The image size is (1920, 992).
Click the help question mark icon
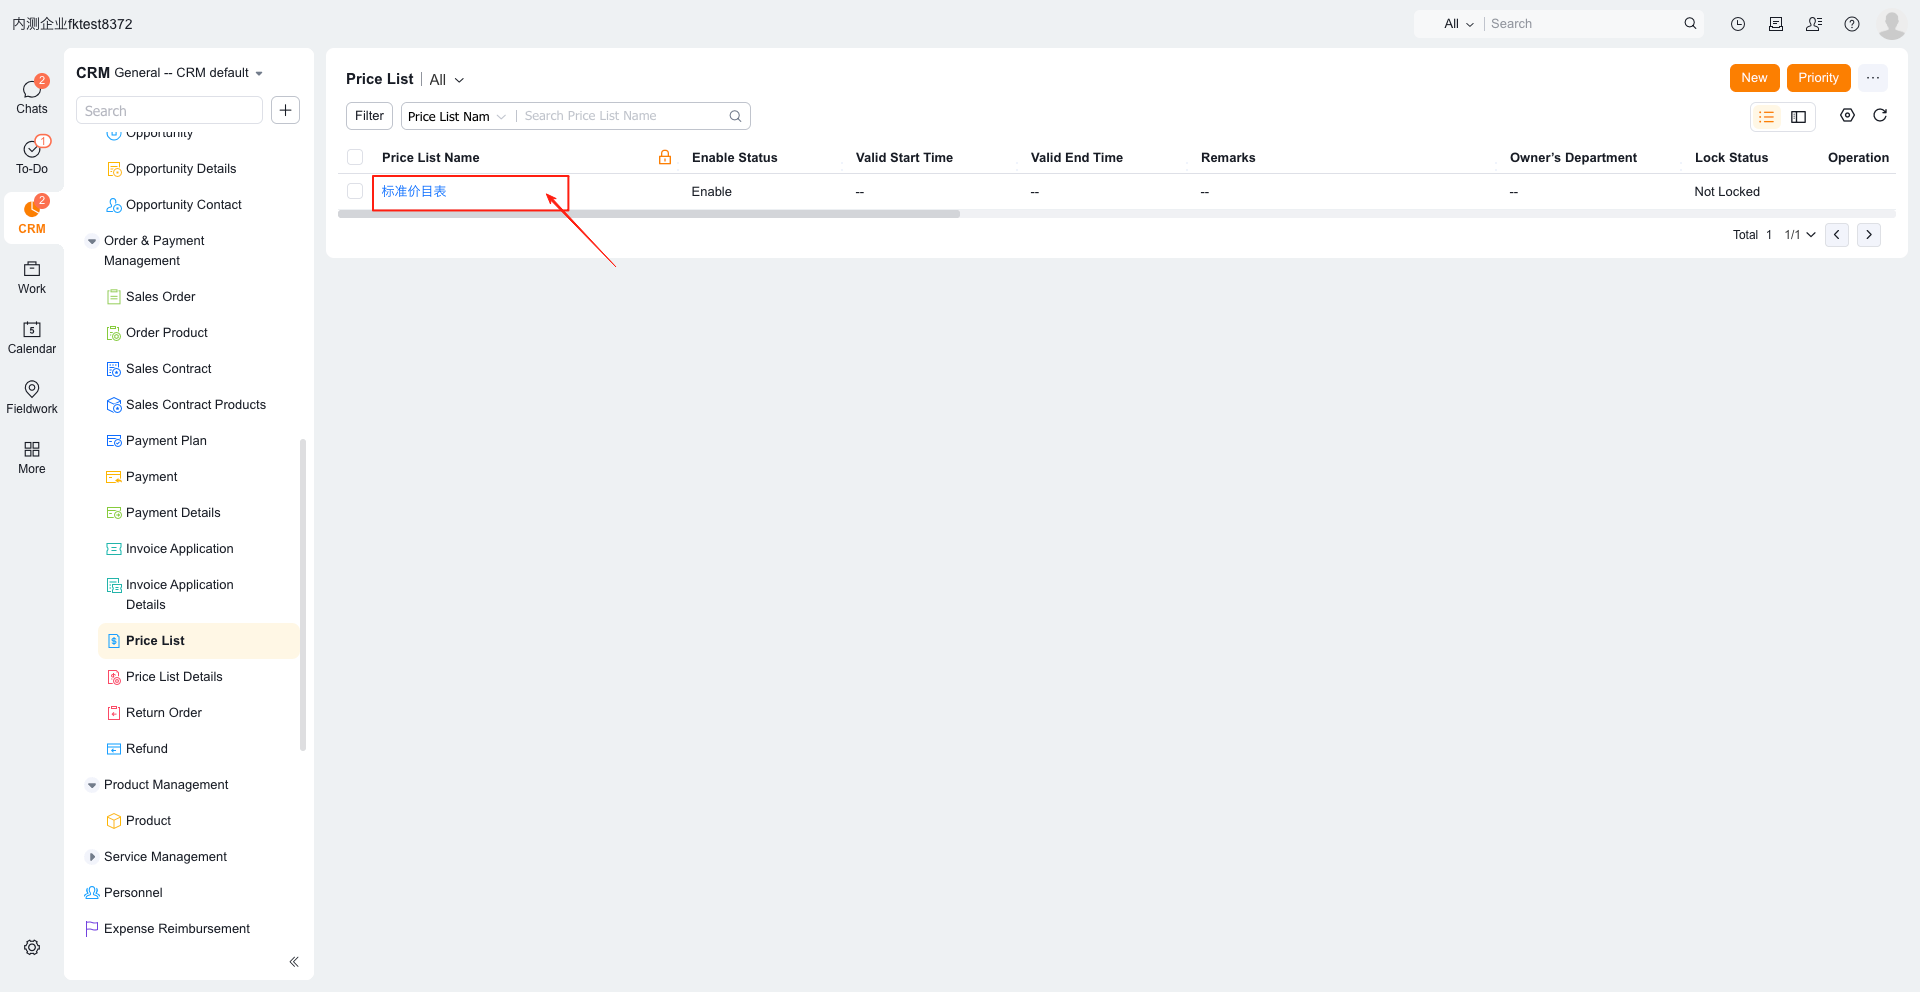click(x=1852, y=24)
